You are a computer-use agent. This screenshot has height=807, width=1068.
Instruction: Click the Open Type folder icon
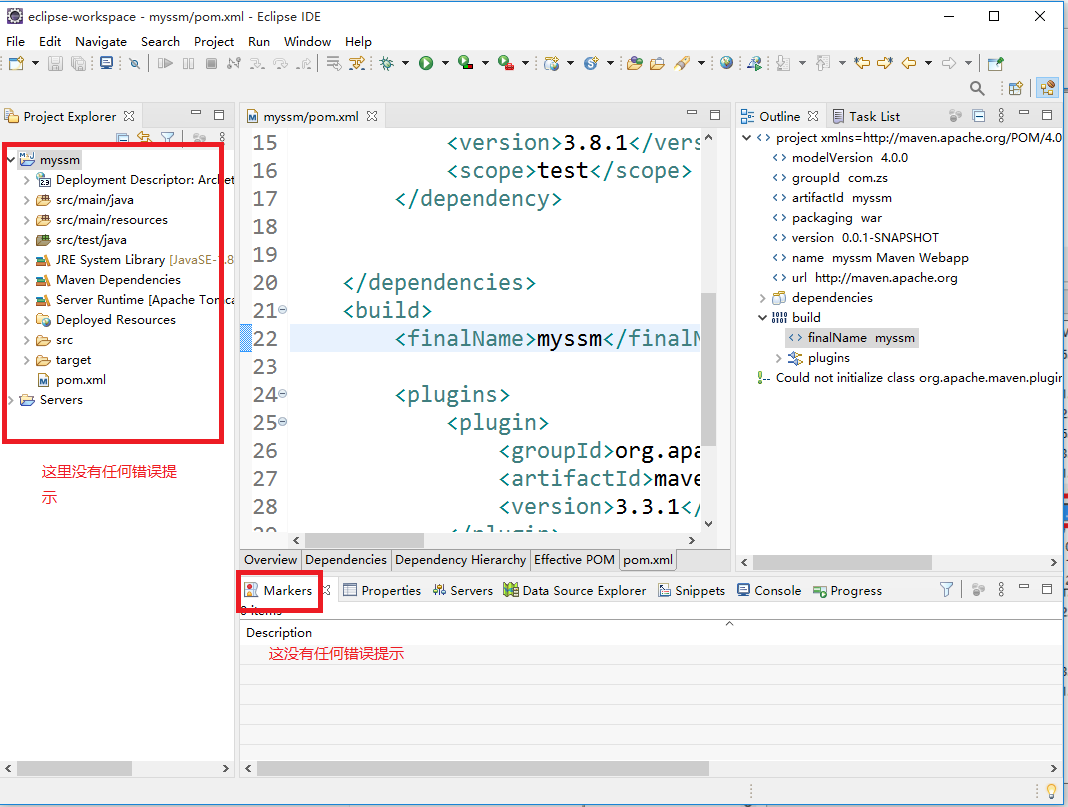click(635, 63)
